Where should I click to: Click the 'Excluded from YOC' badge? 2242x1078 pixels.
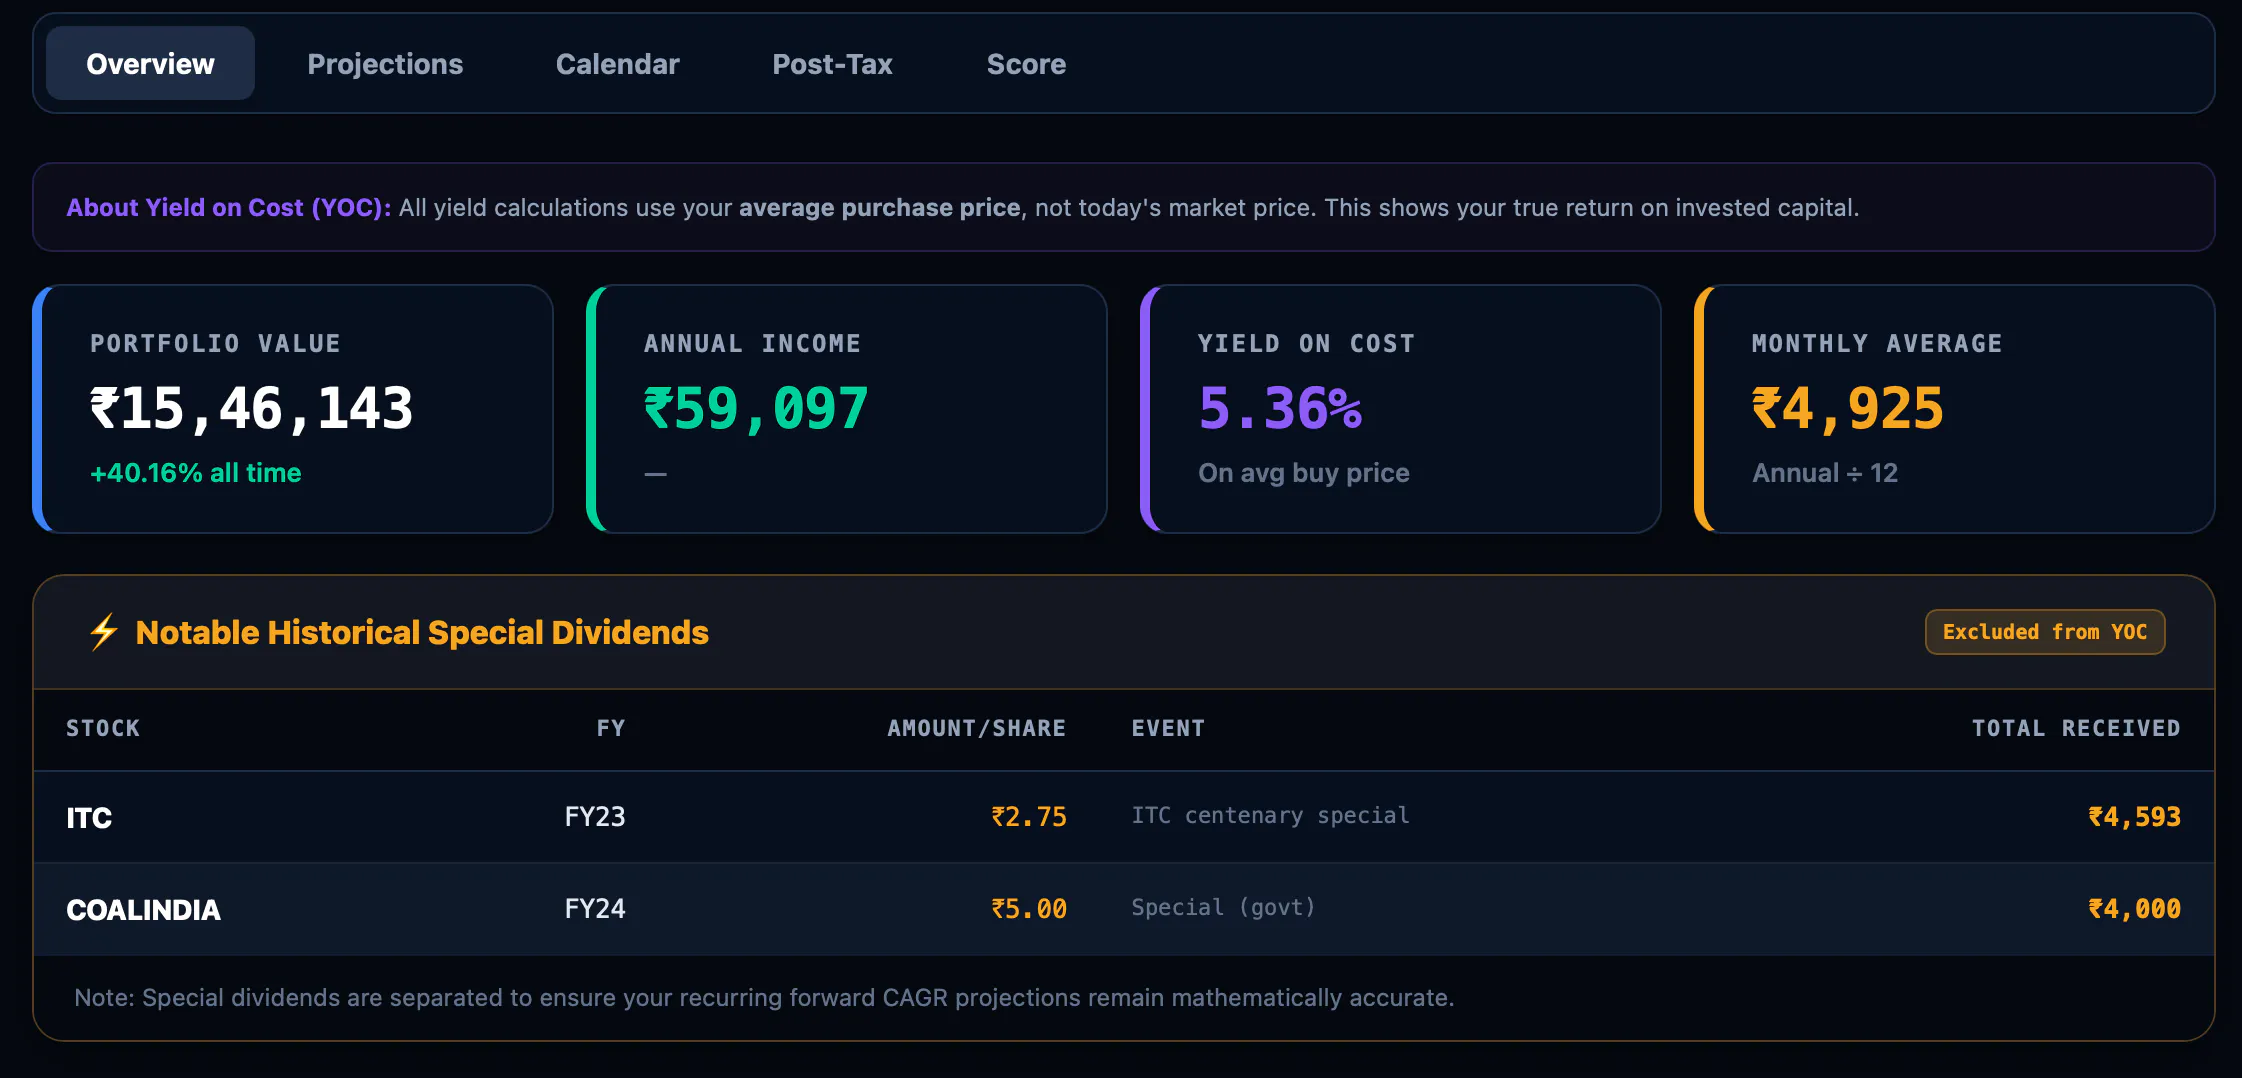point(2045,632)
